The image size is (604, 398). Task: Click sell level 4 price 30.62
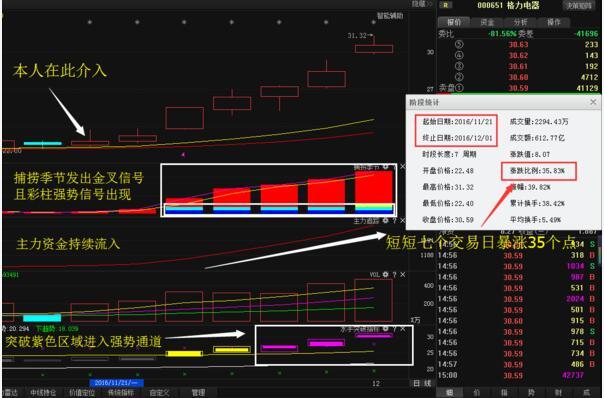coord(518,55)
